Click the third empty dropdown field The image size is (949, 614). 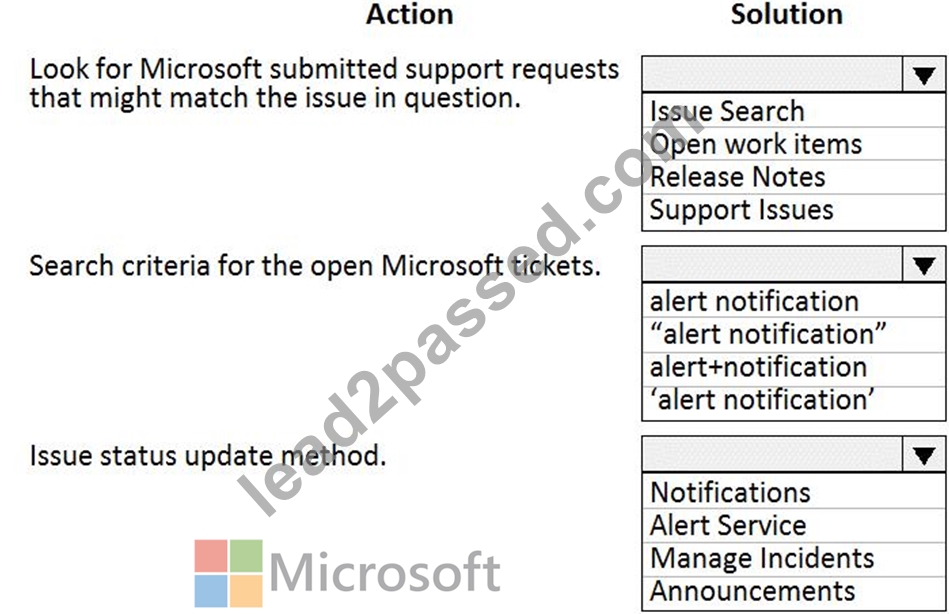772,455
